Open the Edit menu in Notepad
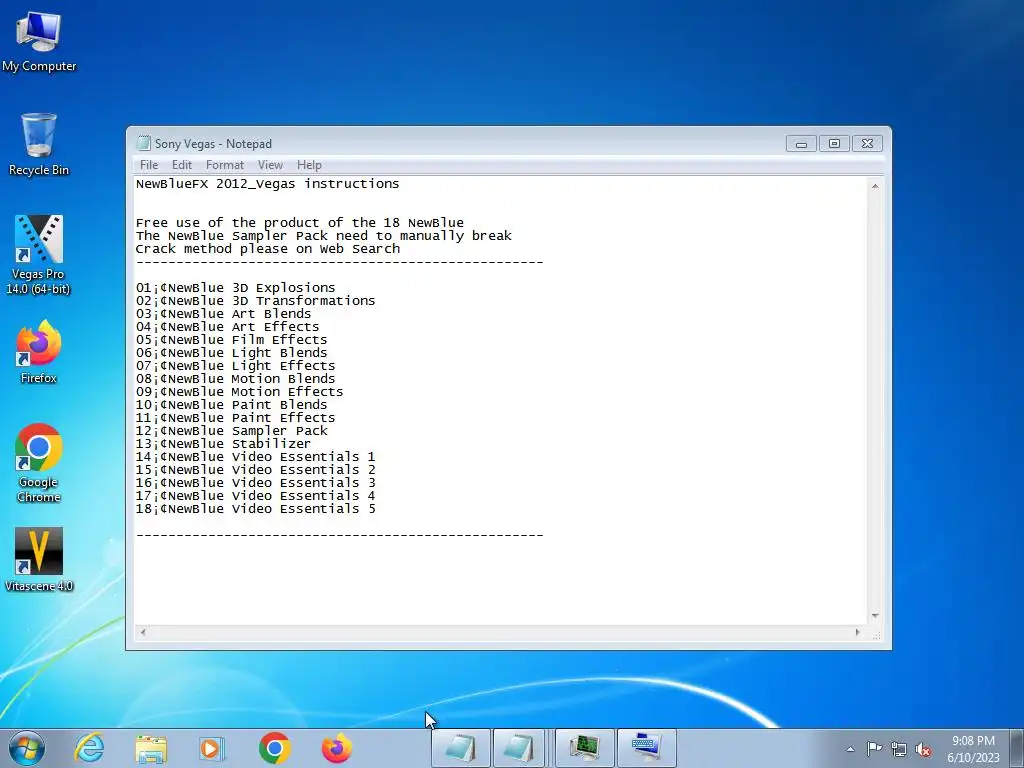The image size is (1024, 768). pos(182,165)
